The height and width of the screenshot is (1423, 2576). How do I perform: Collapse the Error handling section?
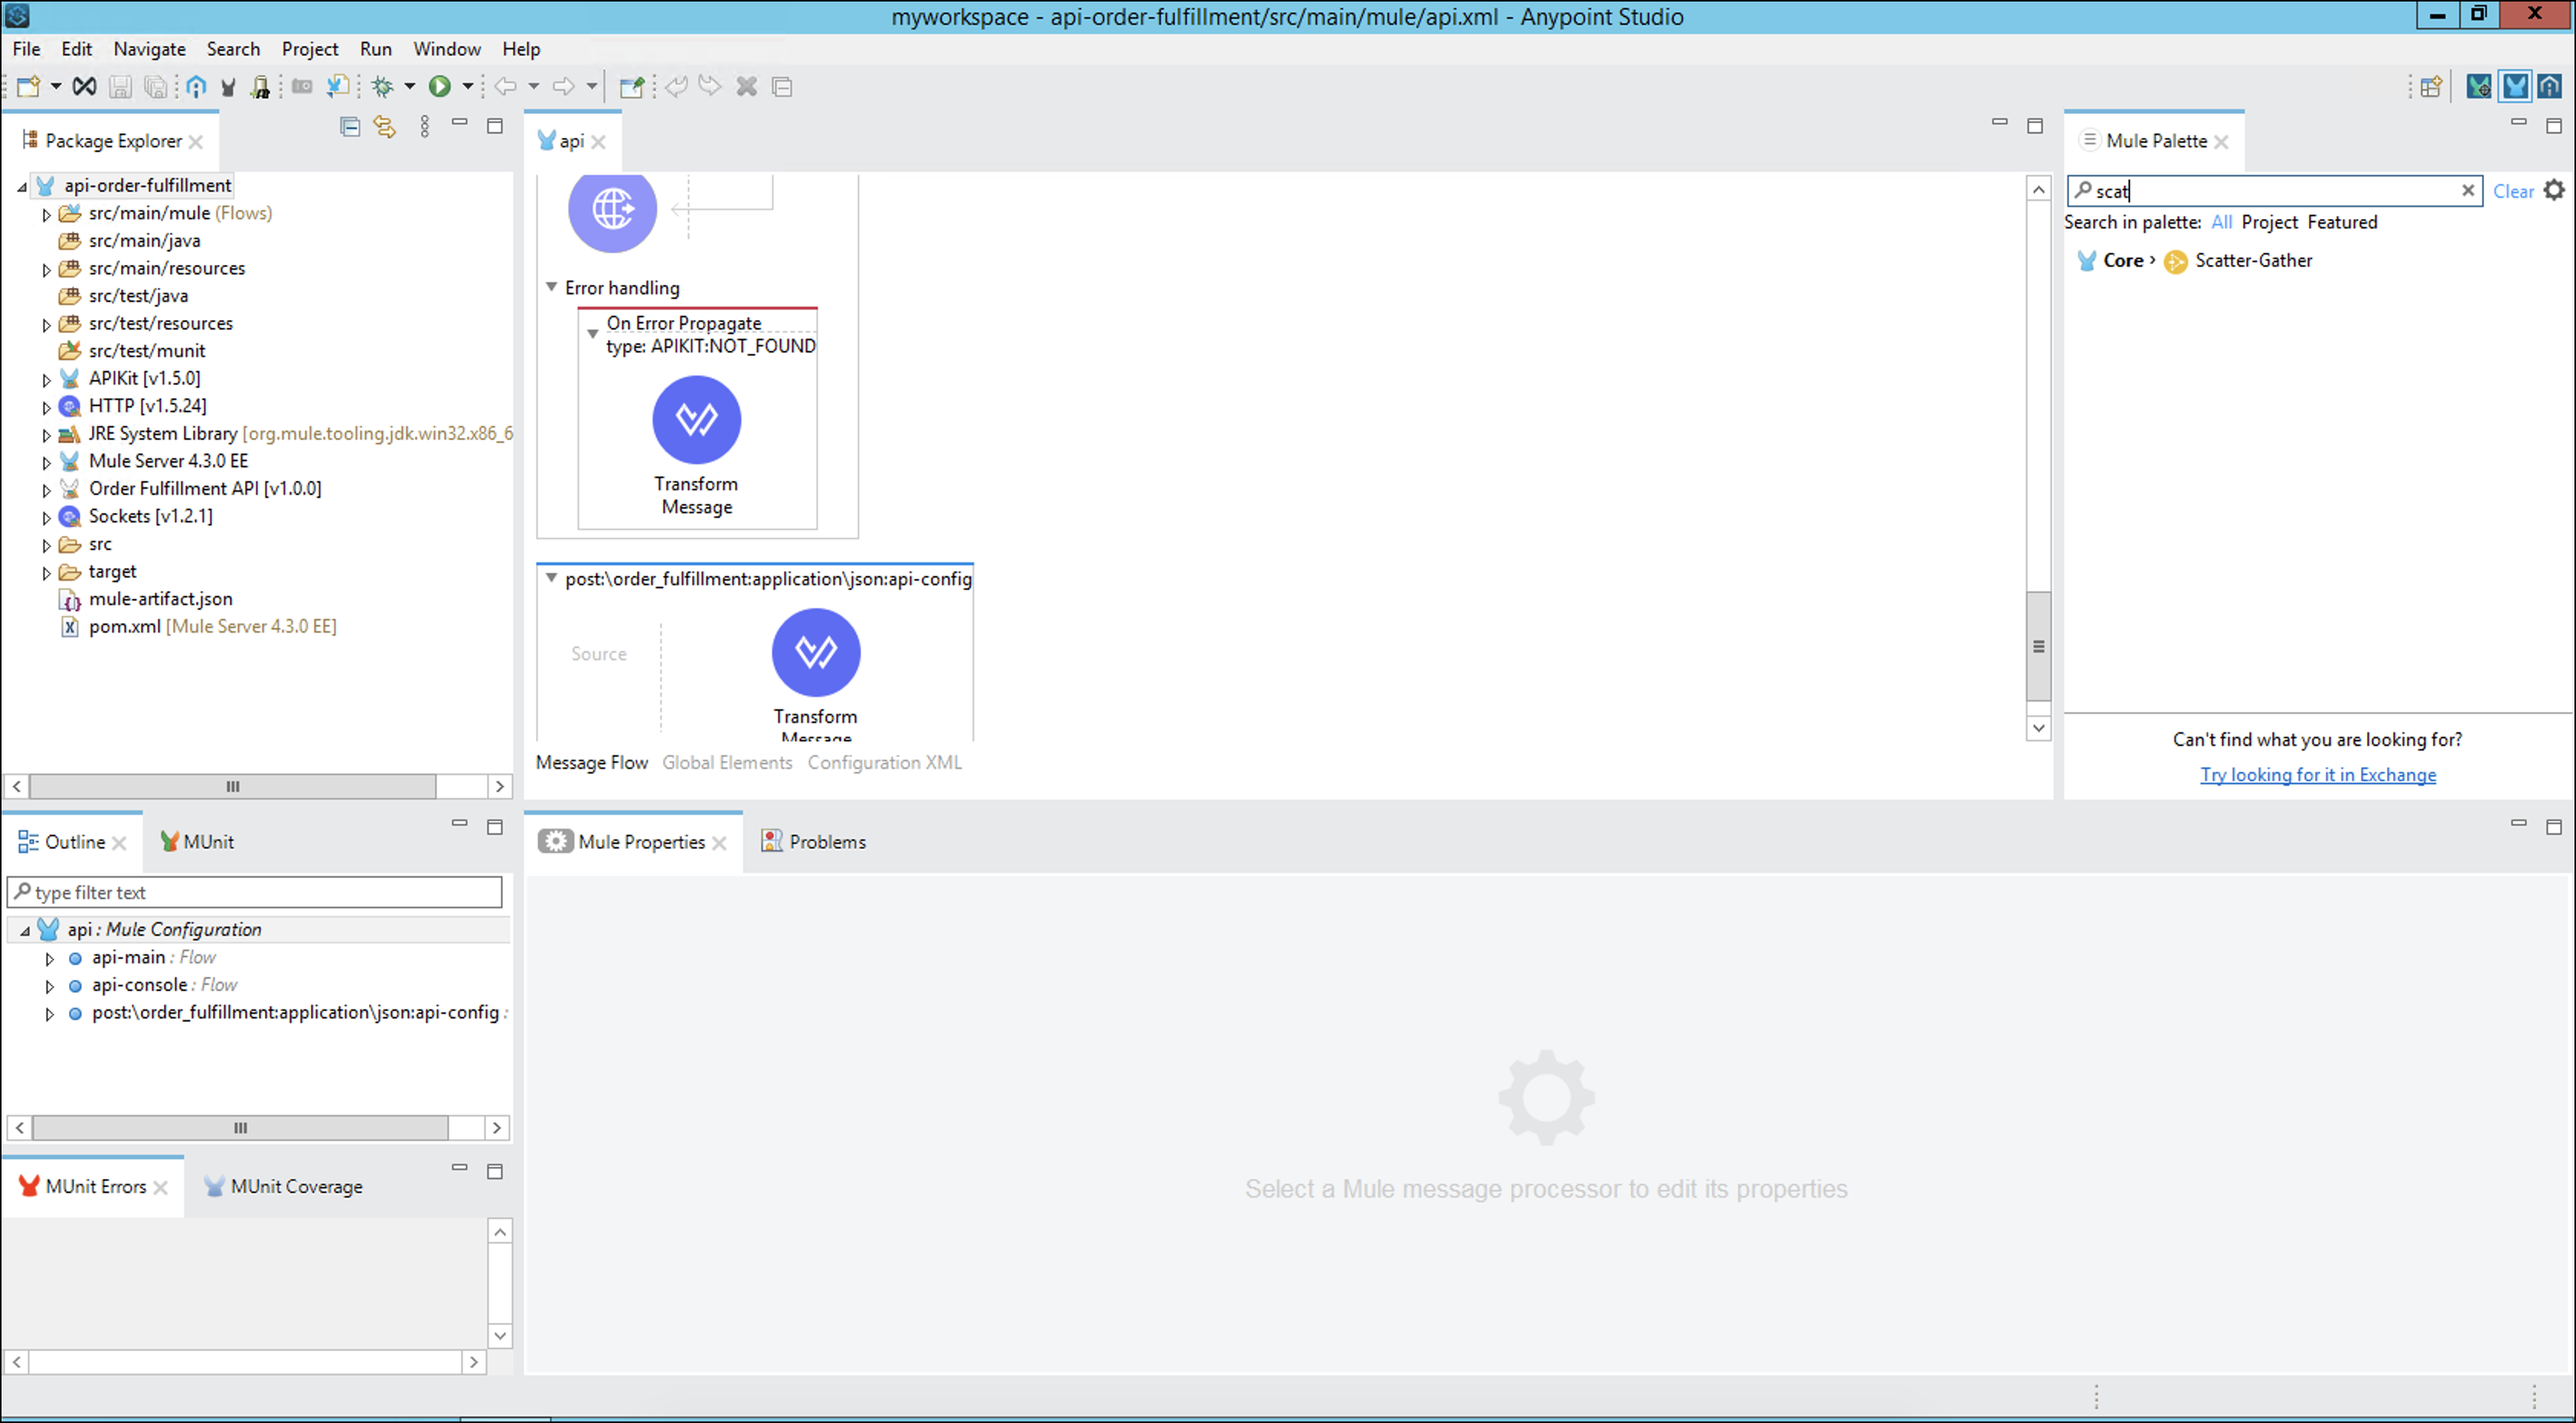tap(551, 287)
